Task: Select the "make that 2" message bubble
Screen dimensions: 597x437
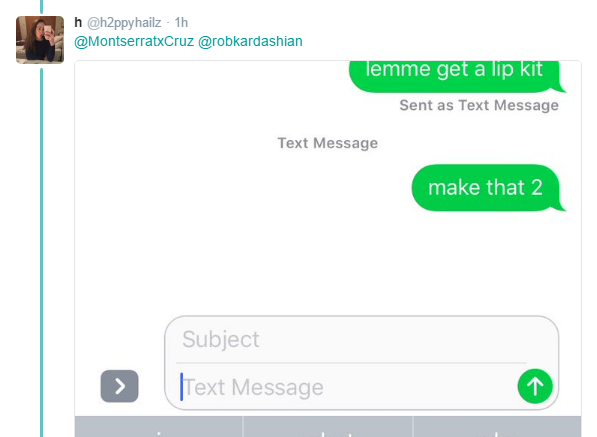Action: (487, 188)
